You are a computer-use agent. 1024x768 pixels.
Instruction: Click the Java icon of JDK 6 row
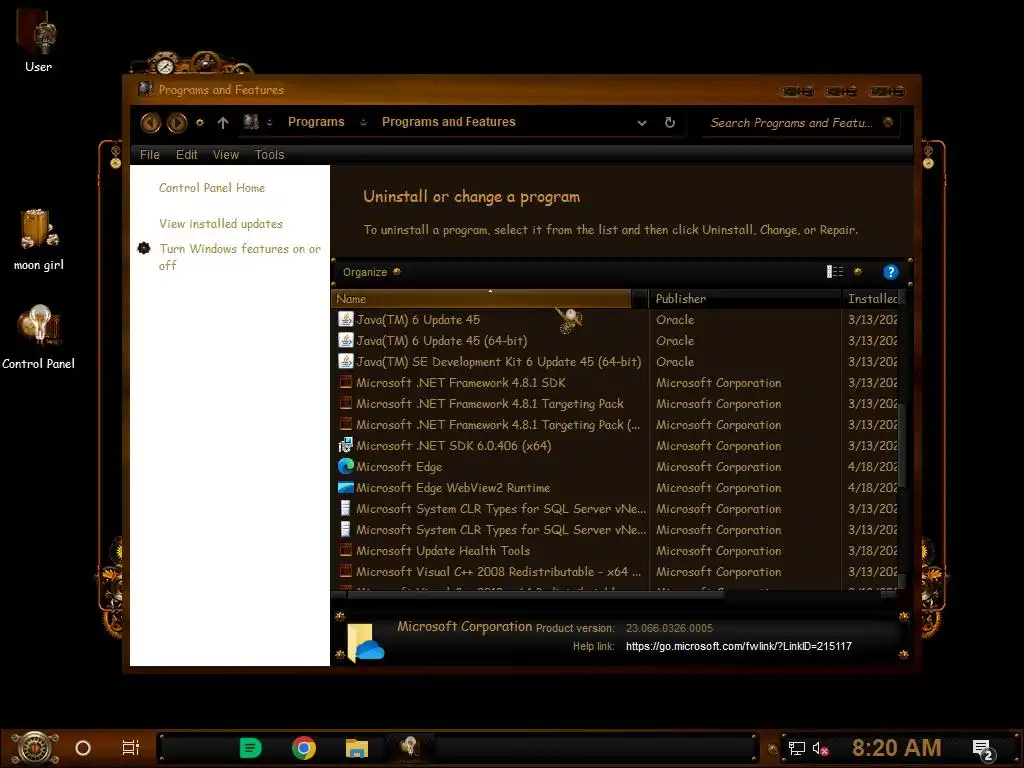pyautogui.click(x=345, y=361)
